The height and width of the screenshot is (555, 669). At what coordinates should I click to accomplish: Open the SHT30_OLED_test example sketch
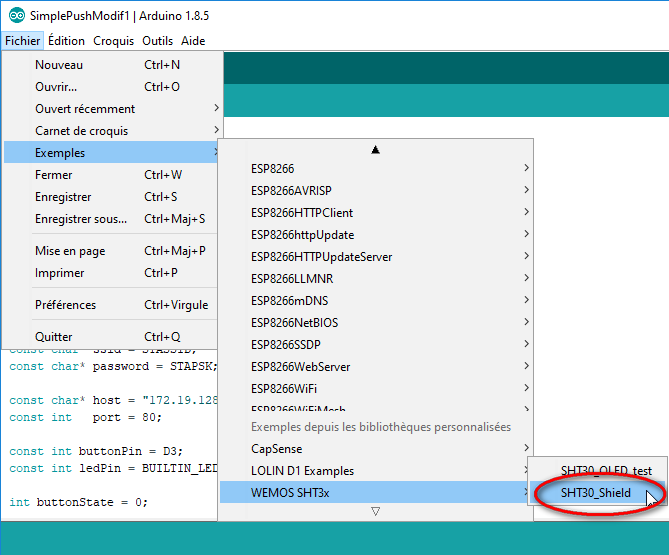(x=597, y=471)
